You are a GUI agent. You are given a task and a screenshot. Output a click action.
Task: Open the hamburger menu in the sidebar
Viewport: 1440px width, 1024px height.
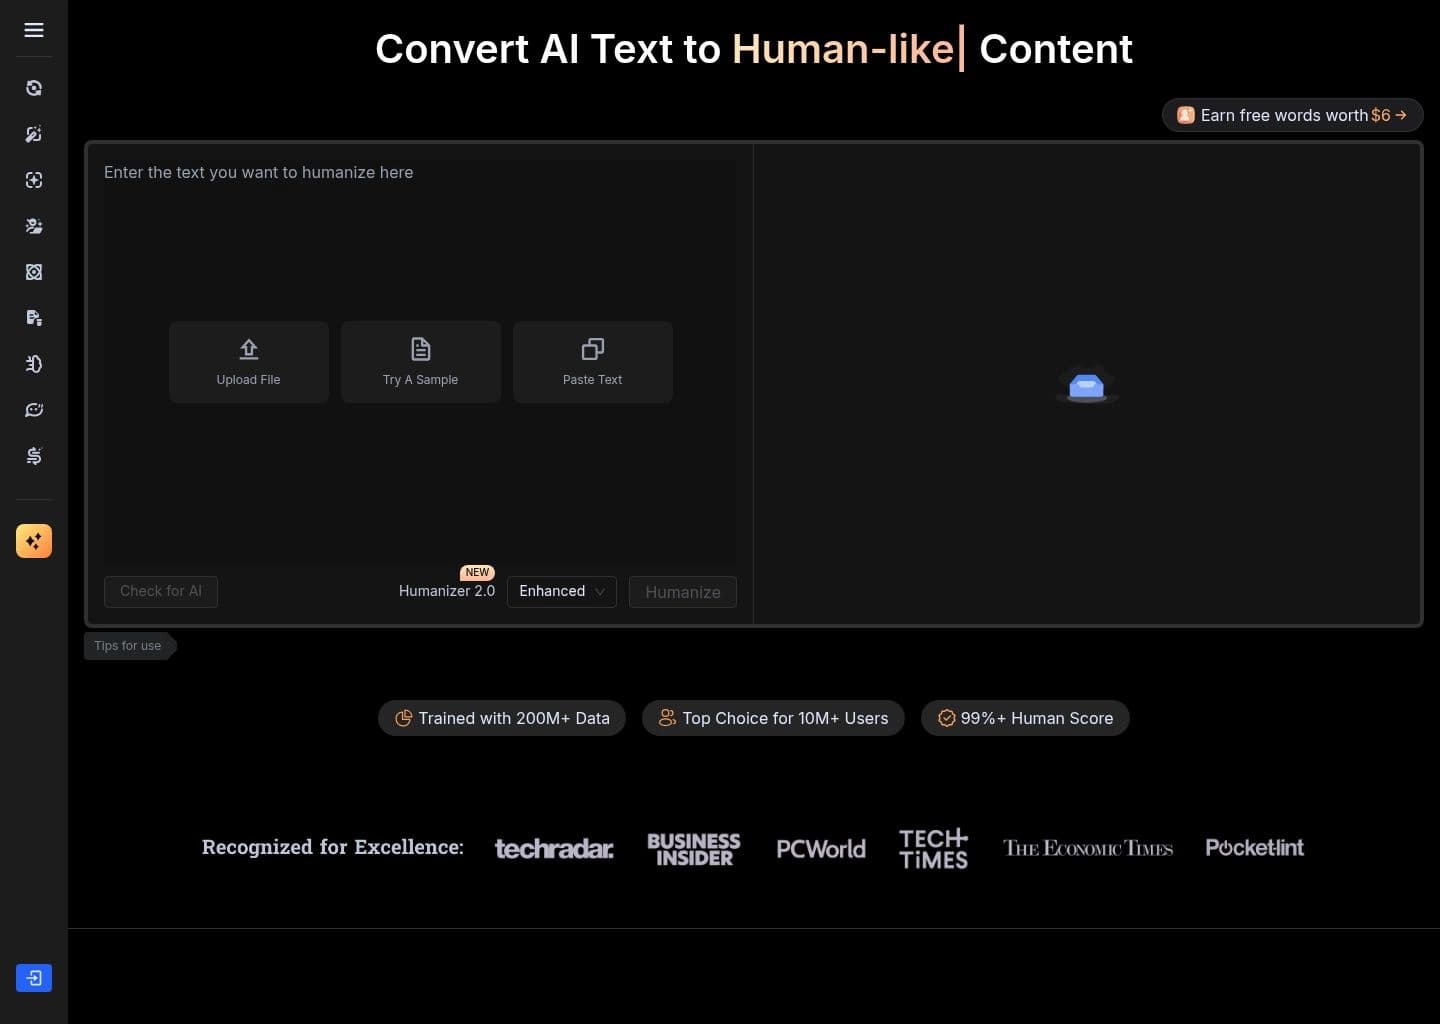click(34, 30)
